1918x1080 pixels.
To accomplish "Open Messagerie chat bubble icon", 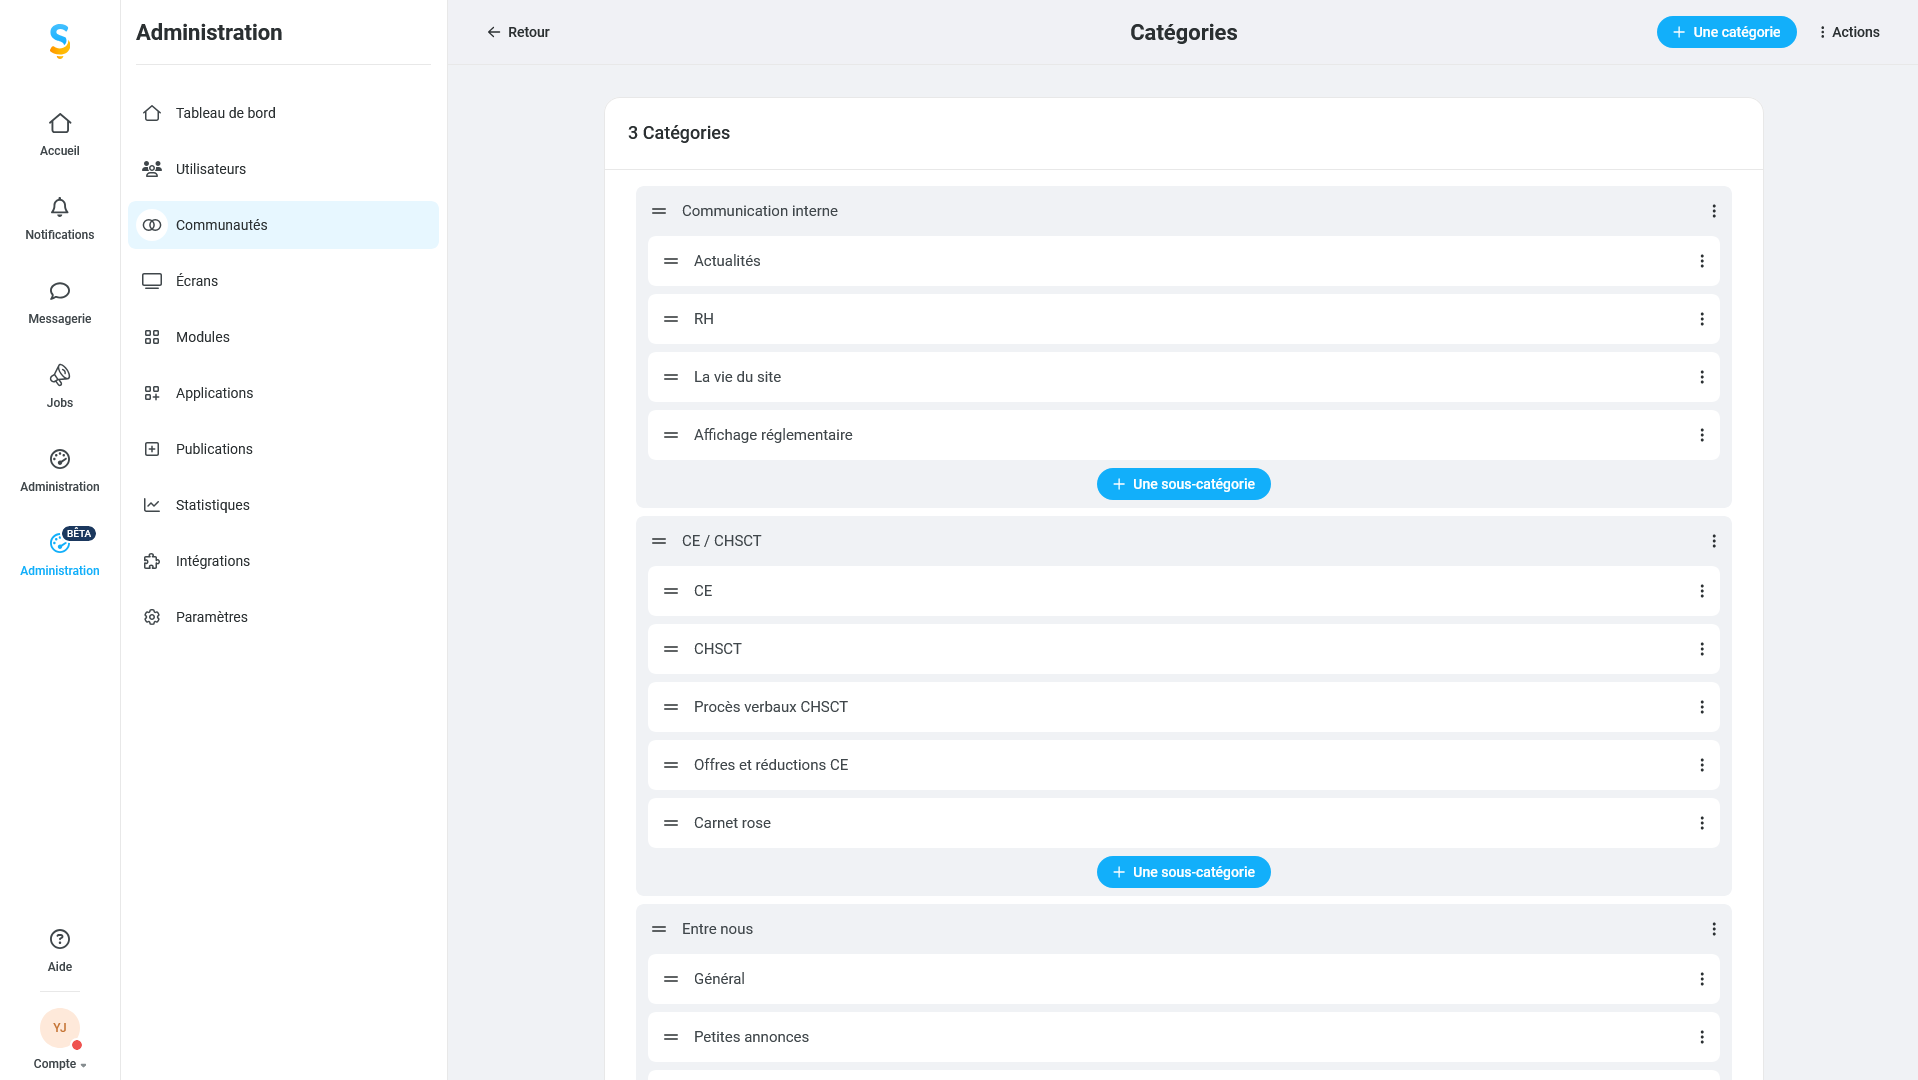I will tap(60, 292).
